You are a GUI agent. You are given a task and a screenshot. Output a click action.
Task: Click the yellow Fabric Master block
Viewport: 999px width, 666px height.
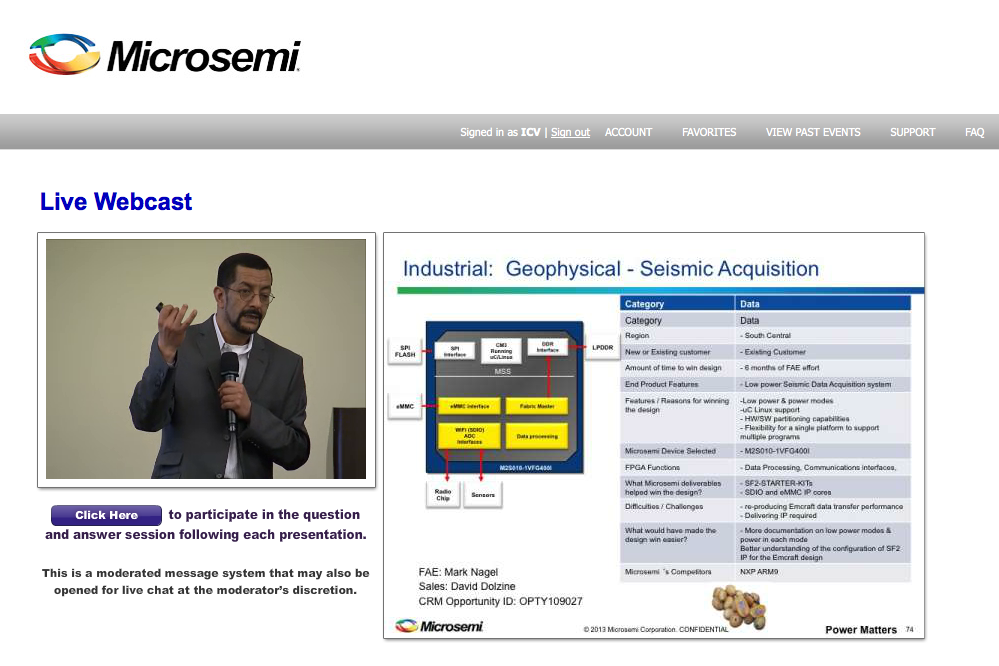pos(536,406)
